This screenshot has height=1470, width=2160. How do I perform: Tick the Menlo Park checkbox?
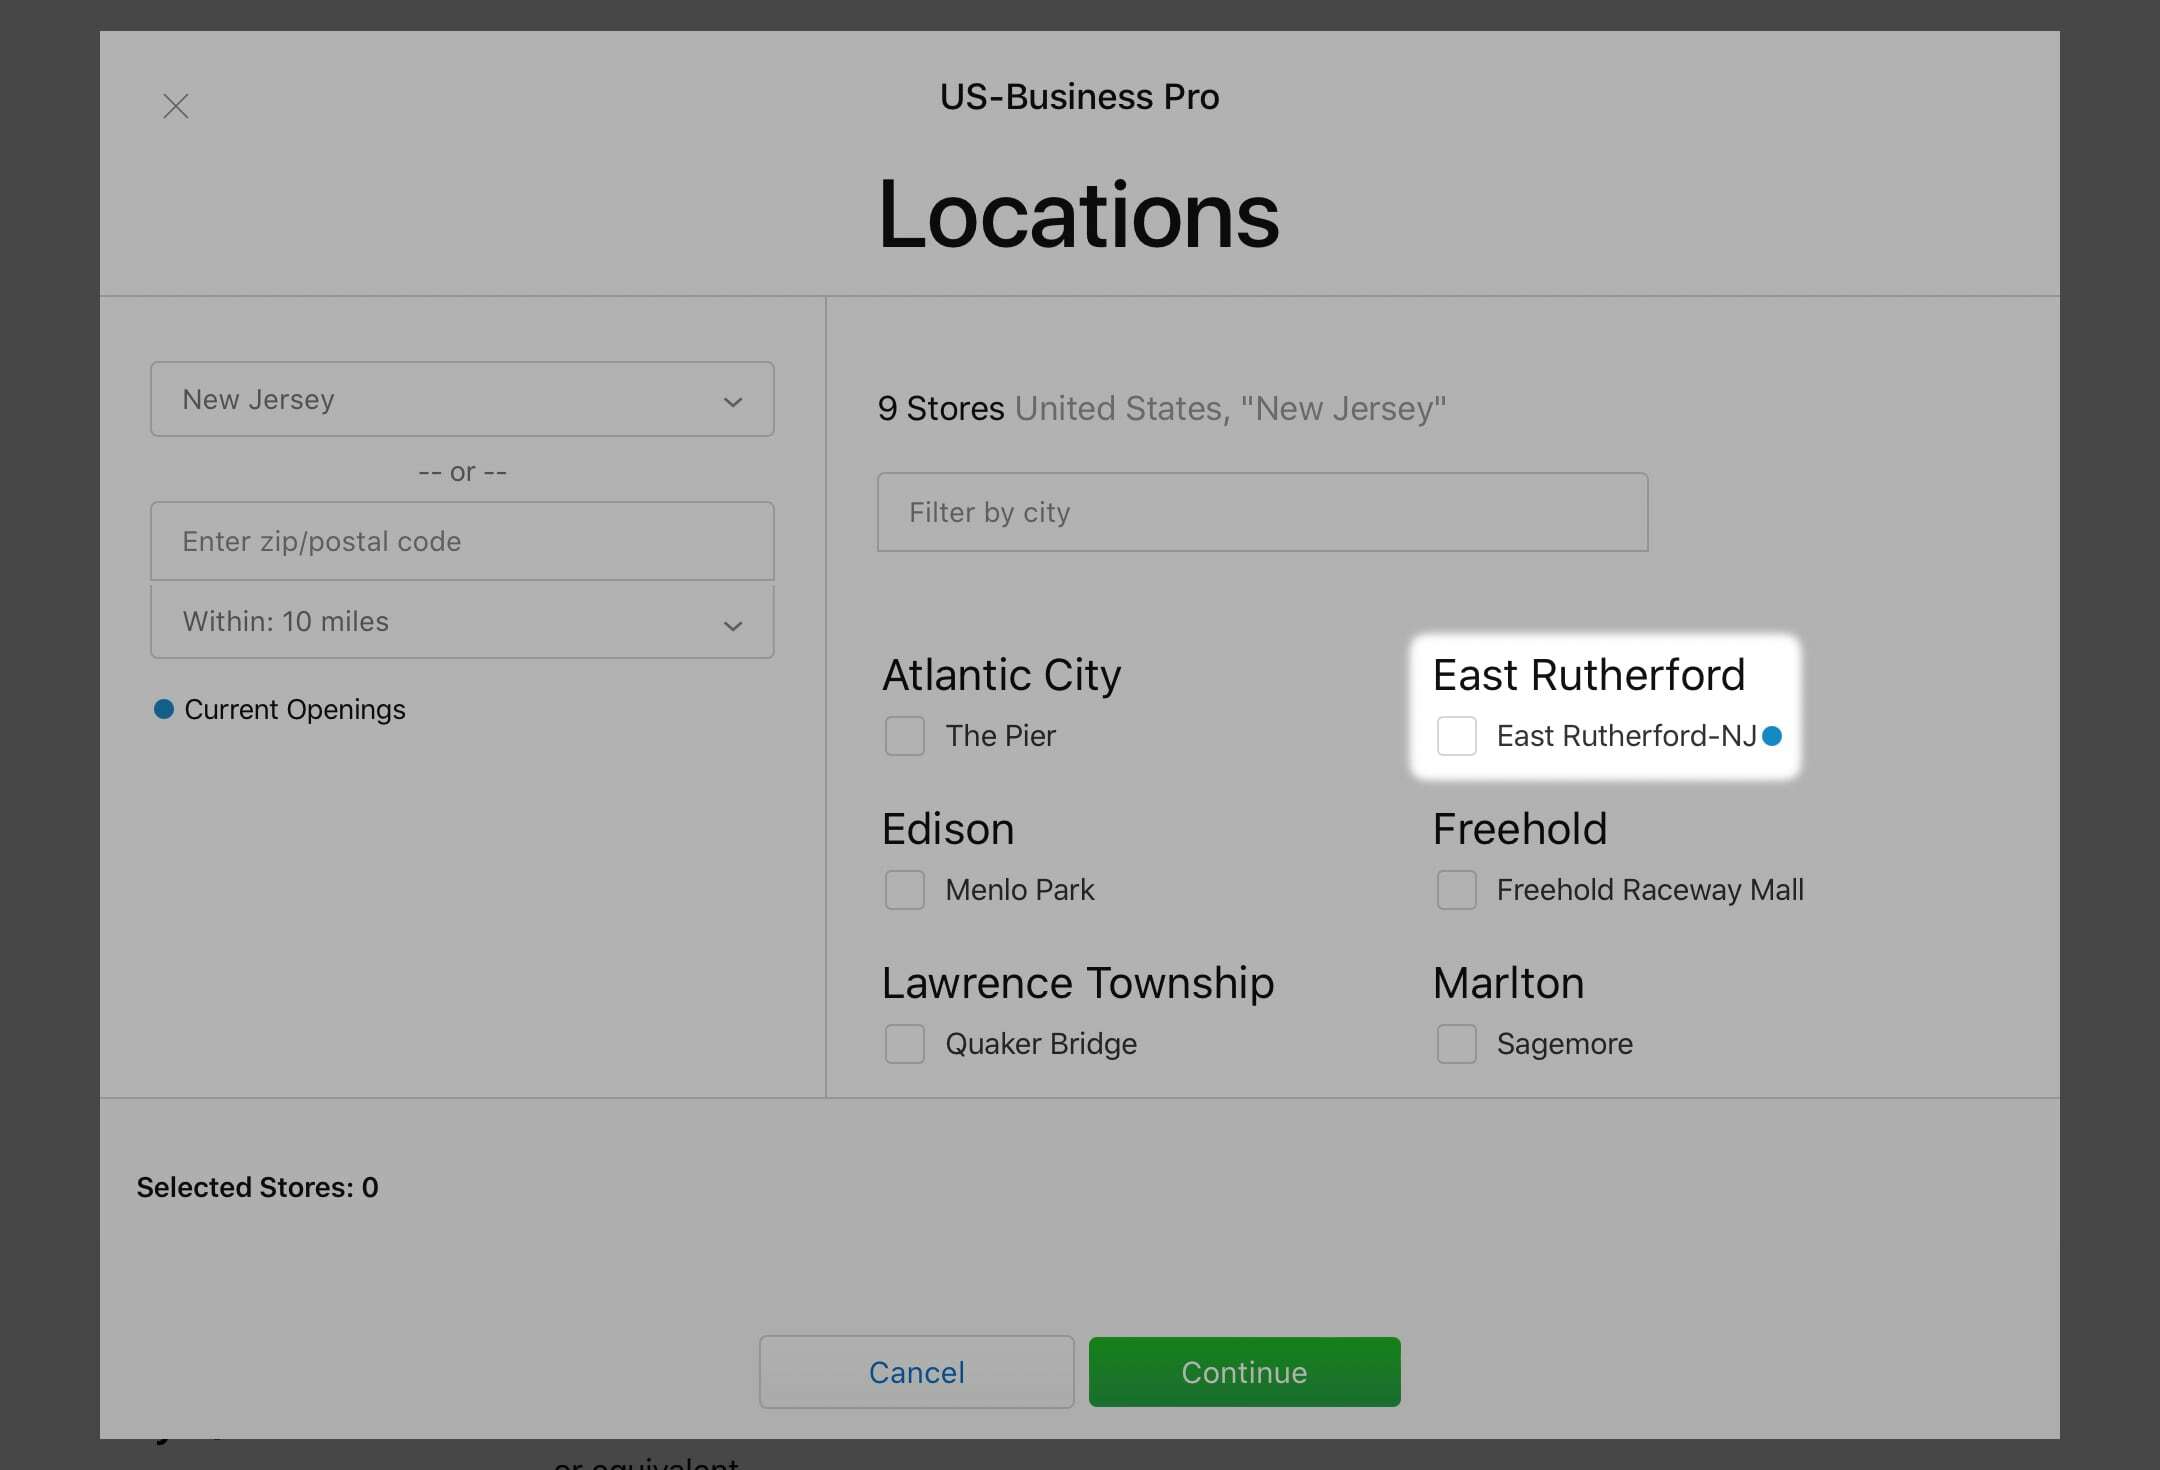pyautogui.click(x=904, y=890)
